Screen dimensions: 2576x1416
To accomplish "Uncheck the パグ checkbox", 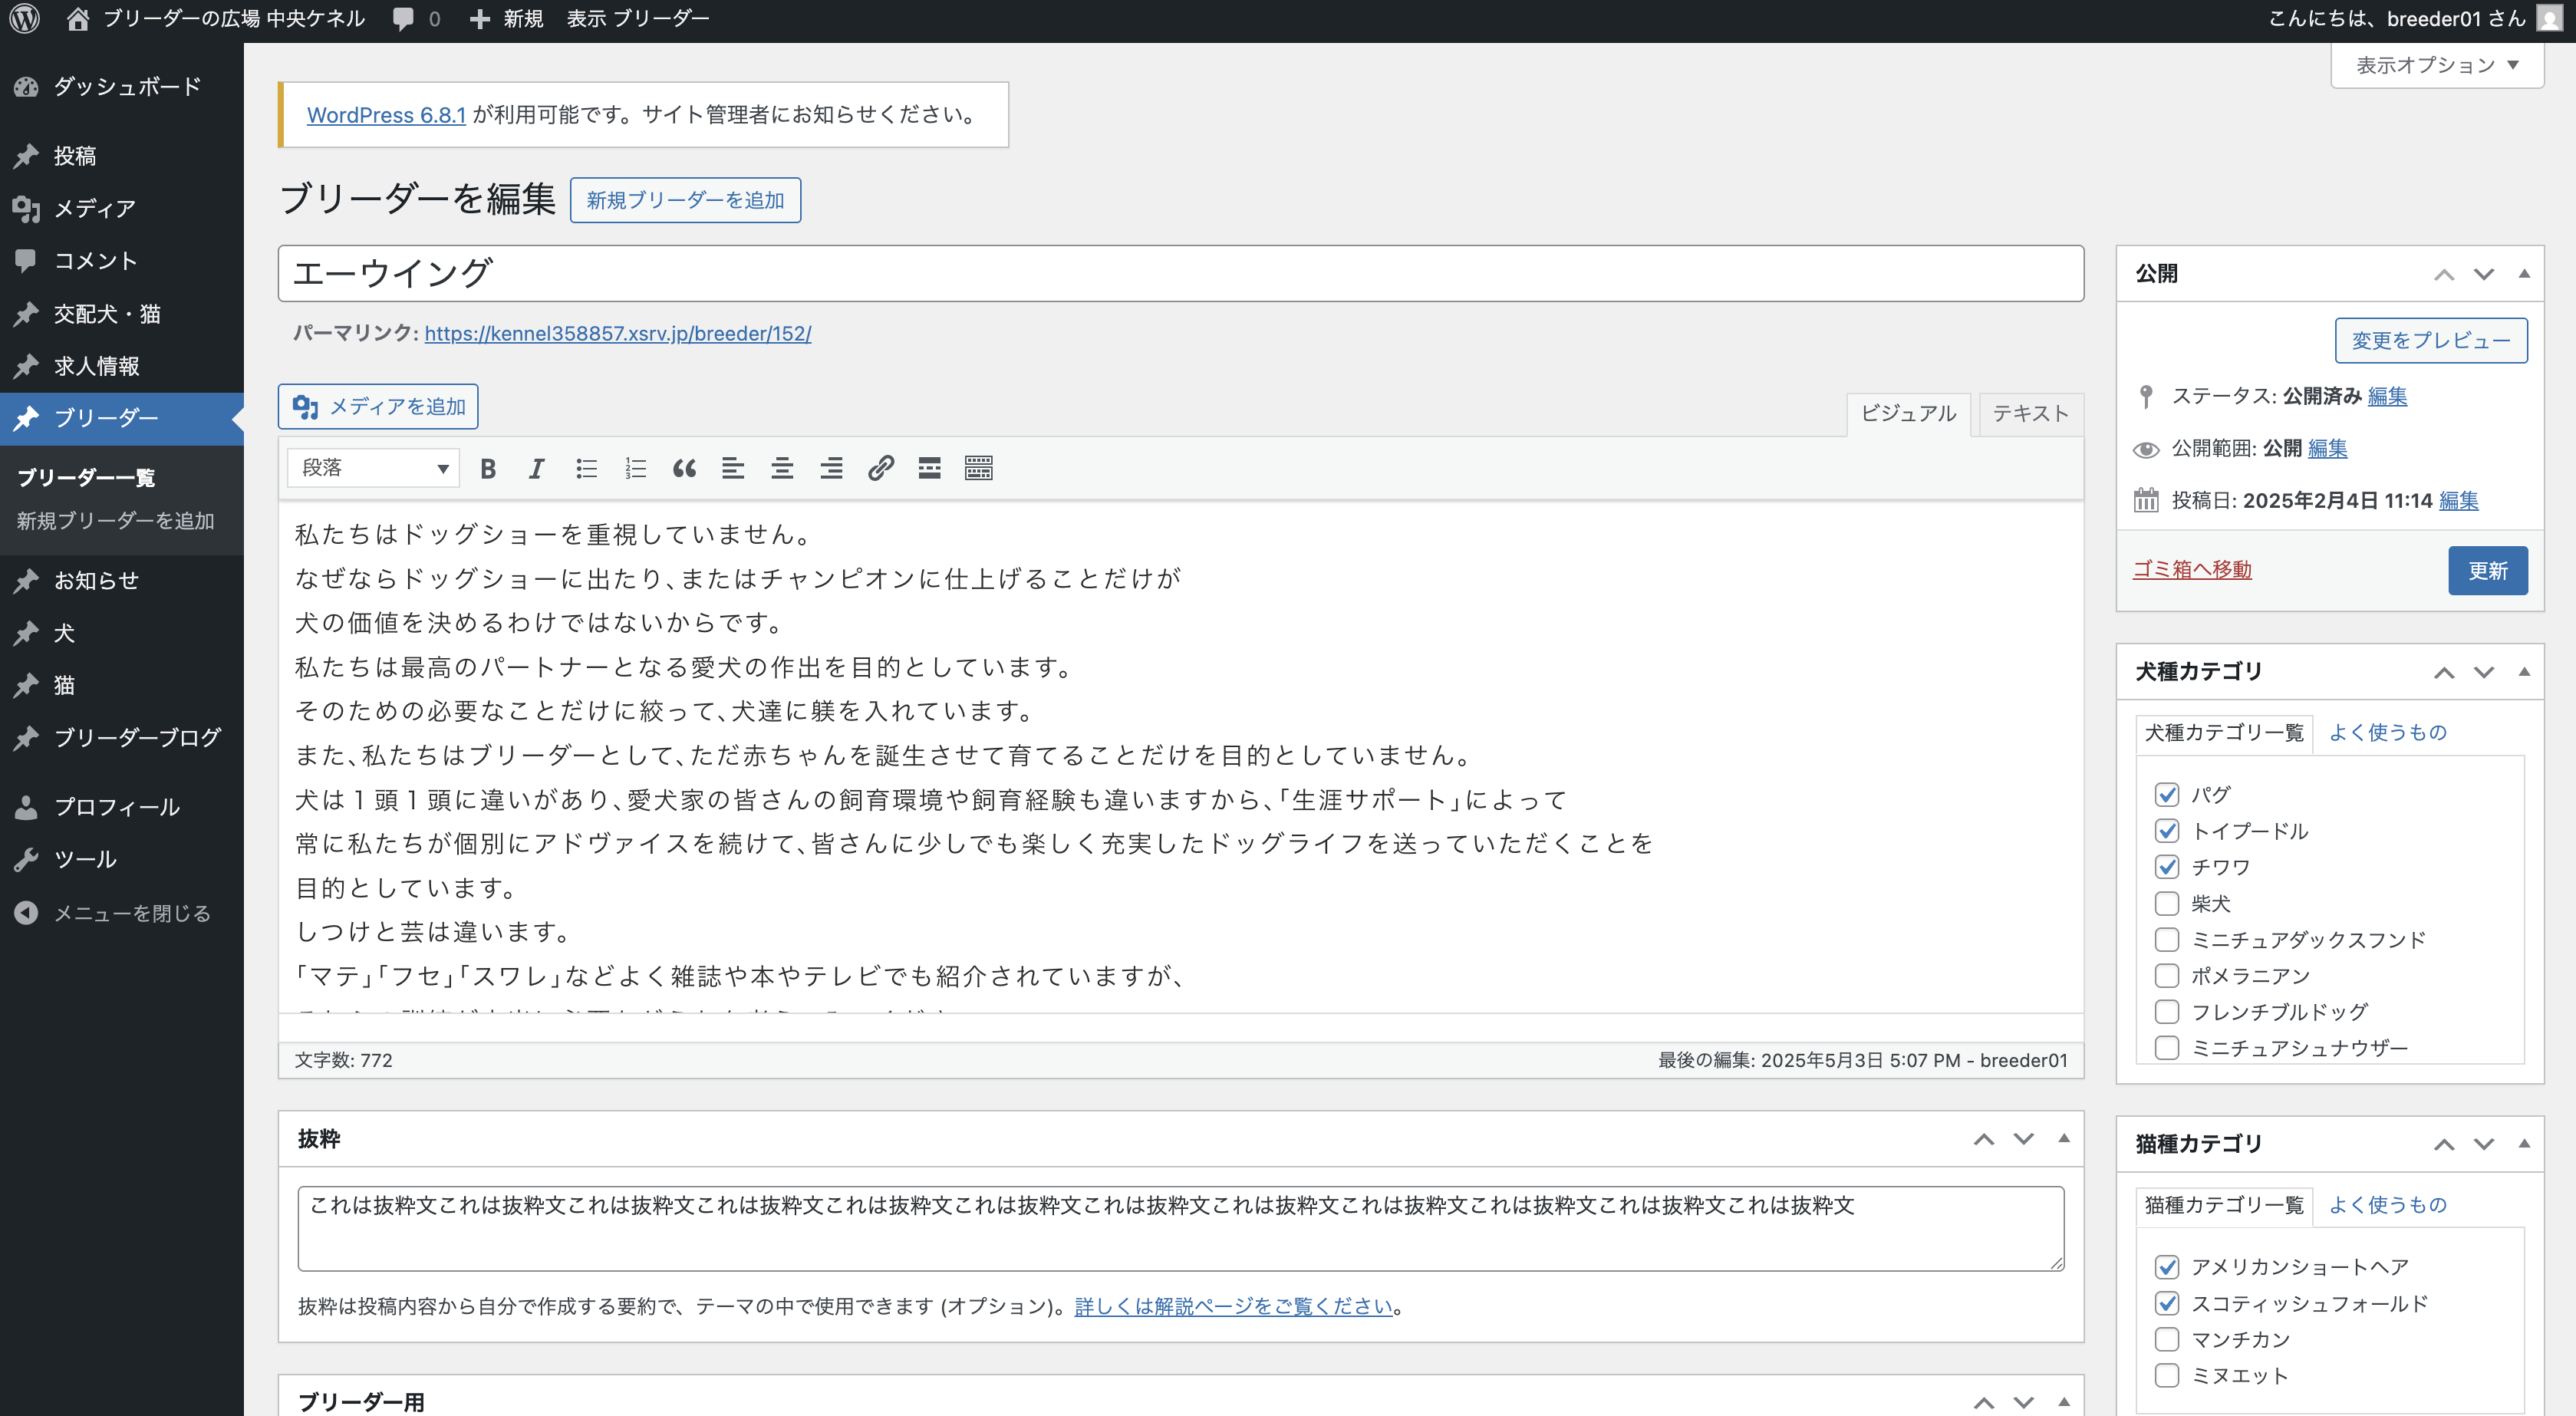I will pos(2166,795).
